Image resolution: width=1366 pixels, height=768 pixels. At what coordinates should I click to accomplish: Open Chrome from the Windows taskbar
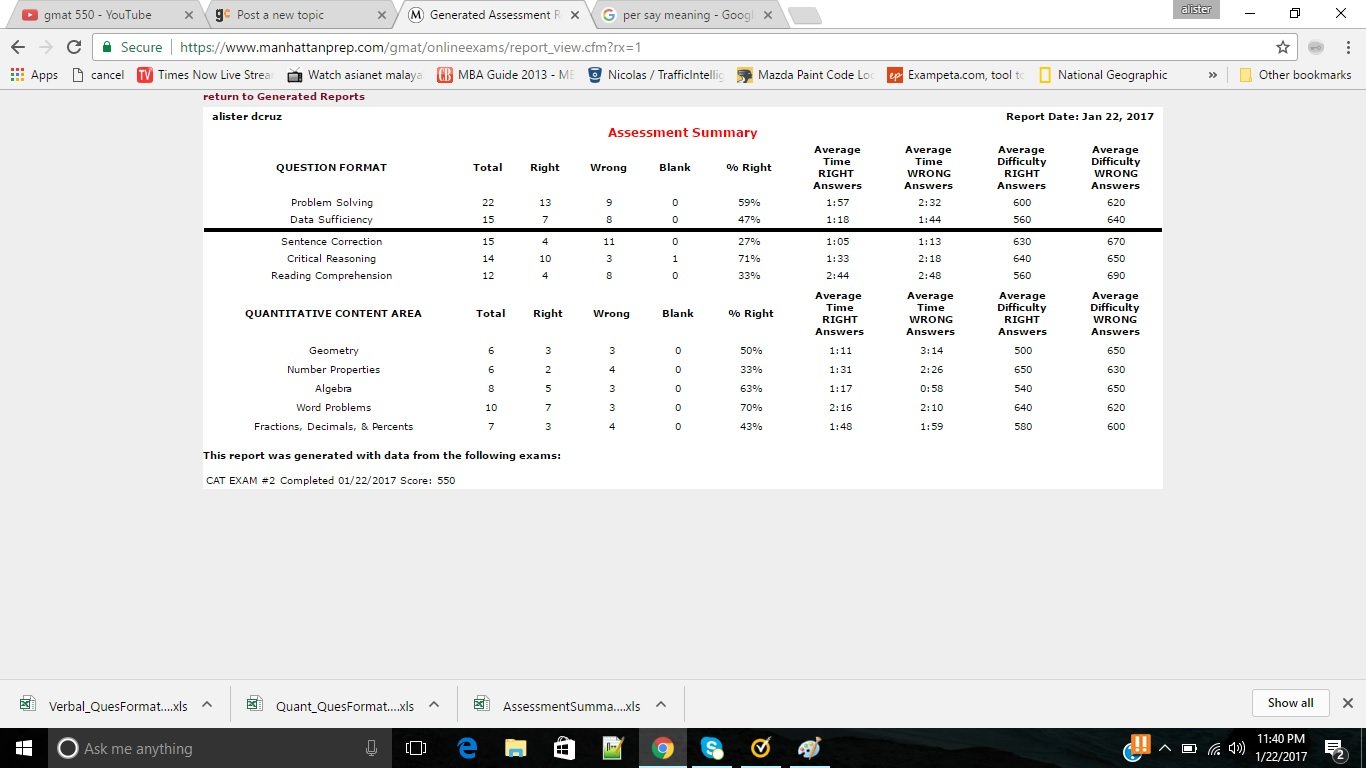click(x=662, y=748)
